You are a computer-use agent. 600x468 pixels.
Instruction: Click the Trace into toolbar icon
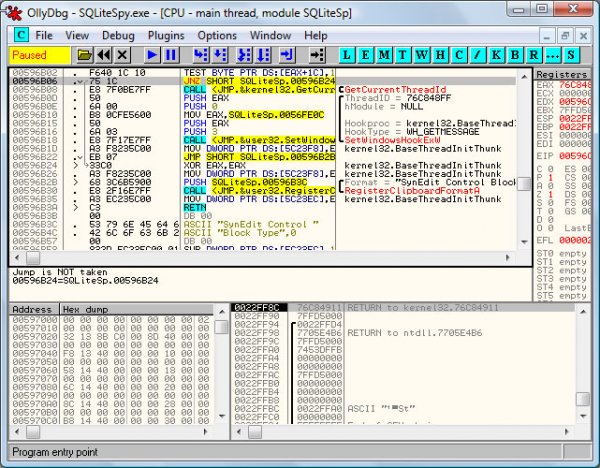[244, 55]
